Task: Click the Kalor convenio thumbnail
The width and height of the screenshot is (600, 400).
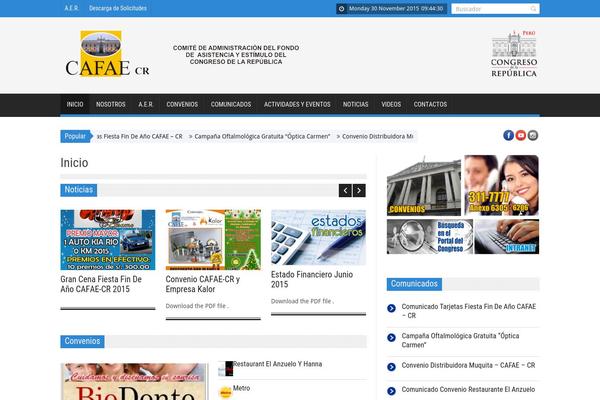Action: pyautogui.click(x=213, y=240)
